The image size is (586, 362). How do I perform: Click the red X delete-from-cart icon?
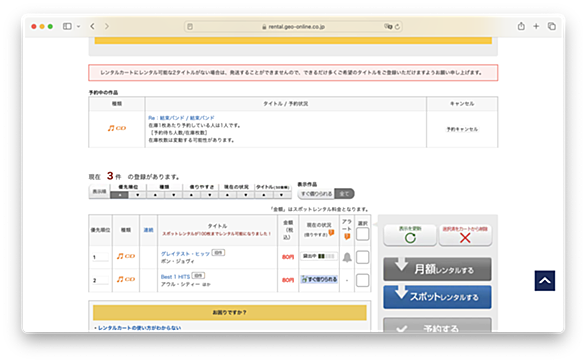click(x=465, y=238)
